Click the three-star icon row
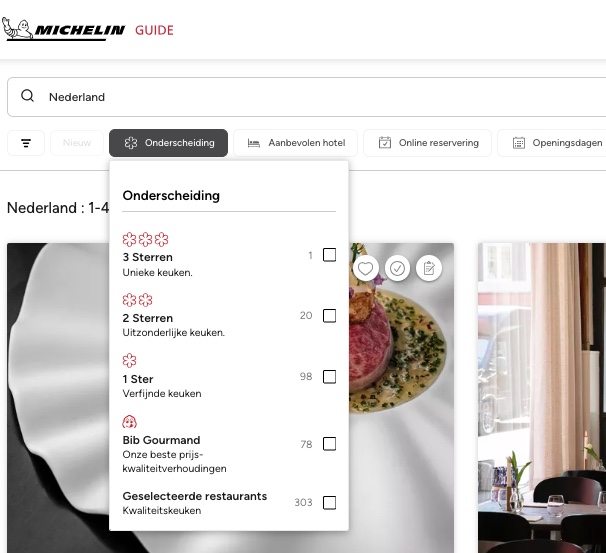 (x=145, y=239)
